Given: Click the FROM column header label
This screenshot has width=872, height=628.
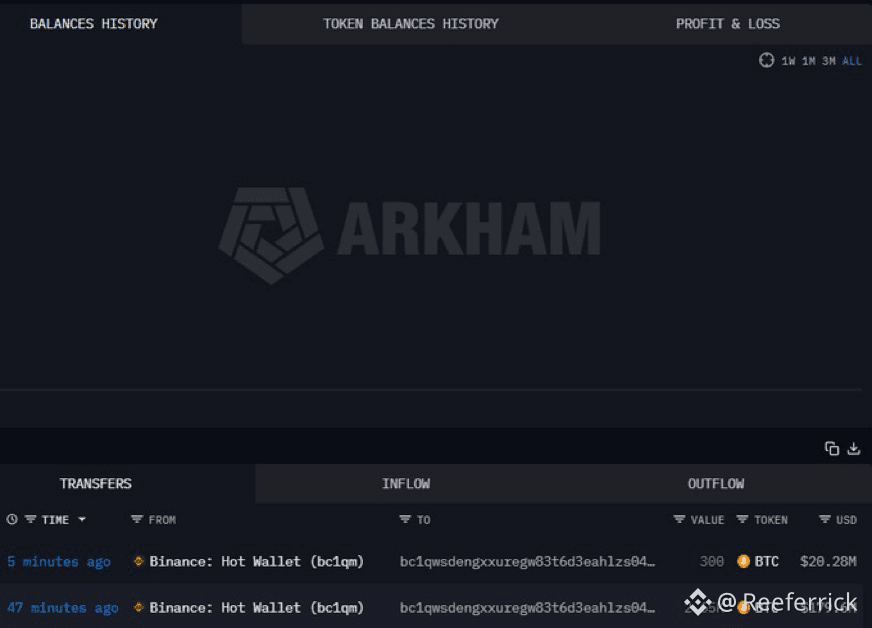Looking at the screenshot, I should click(x=162, y=520).
